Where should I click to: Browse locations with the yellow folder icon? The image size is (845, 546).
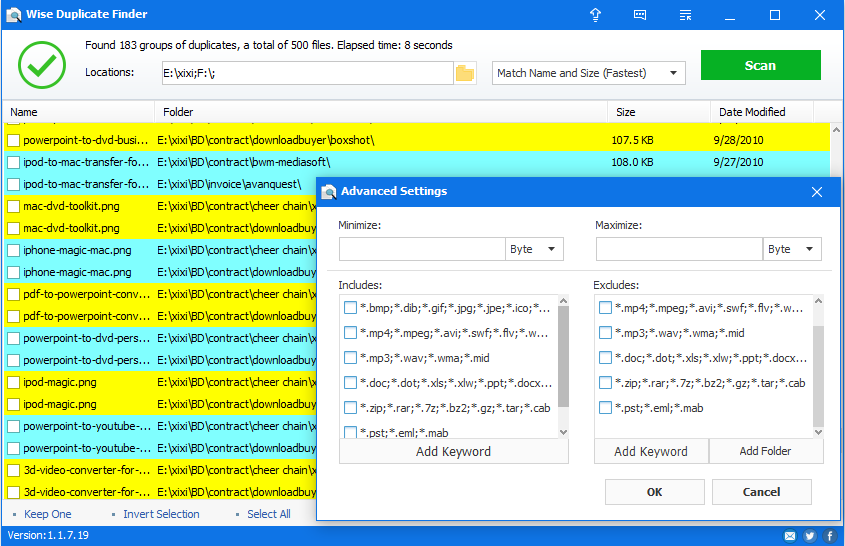(x=465, y=73)
